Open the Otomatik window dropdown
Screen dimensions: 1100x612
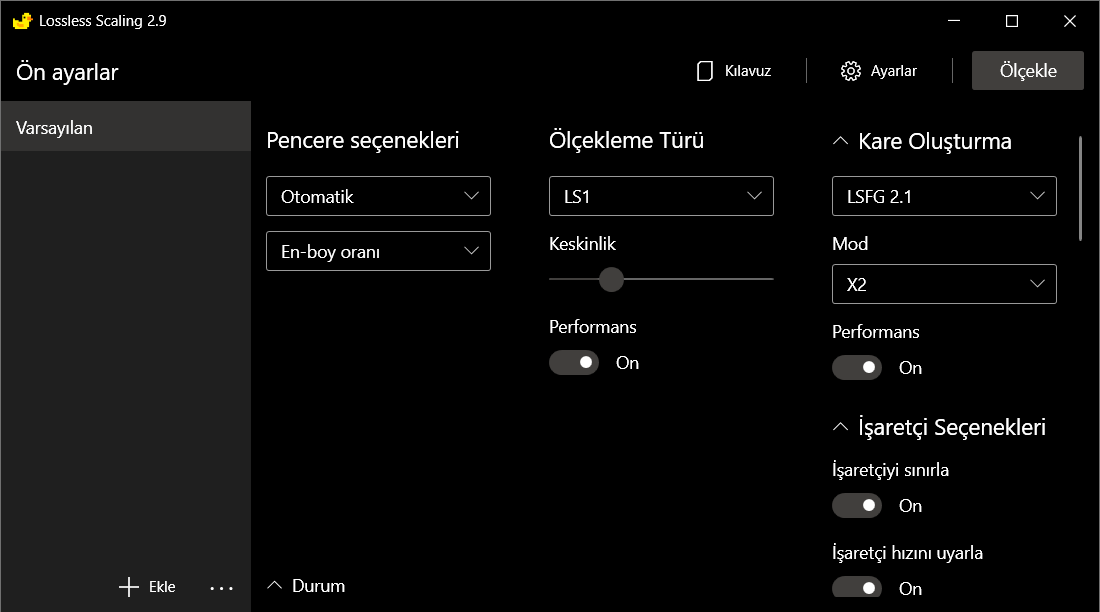(378, 196)
